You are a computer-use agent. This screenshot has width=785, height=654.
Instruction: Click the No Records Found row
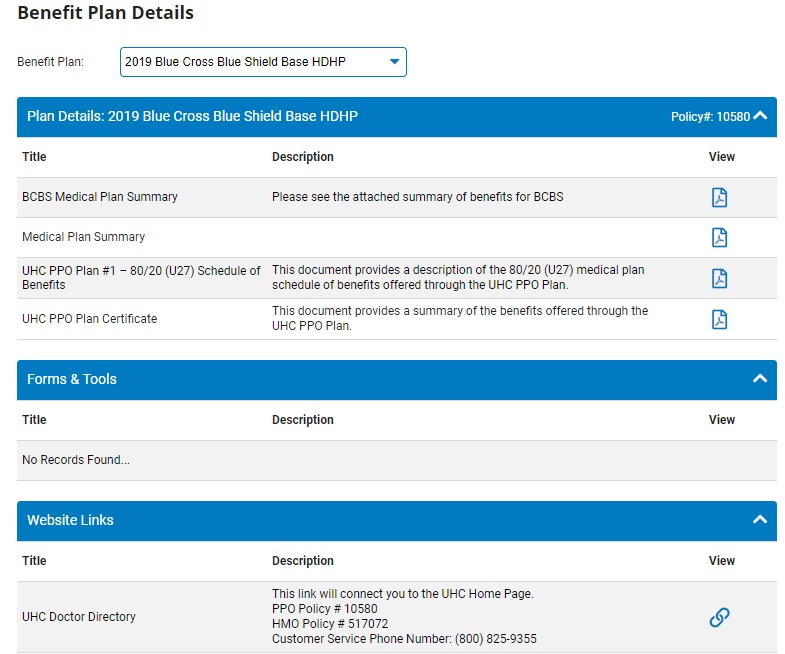tap(76, 460)
